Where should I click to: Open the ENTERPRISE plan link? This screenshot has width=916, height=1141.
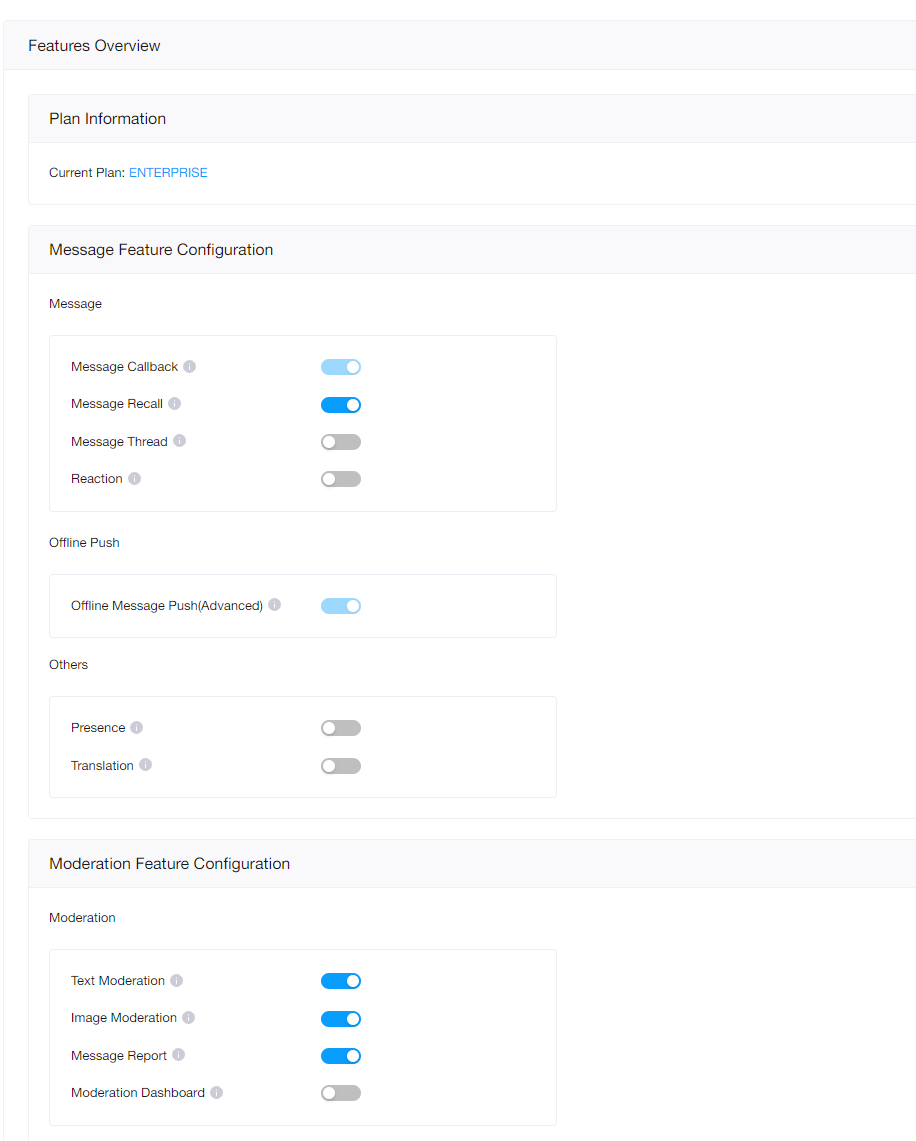pos(168,172)
